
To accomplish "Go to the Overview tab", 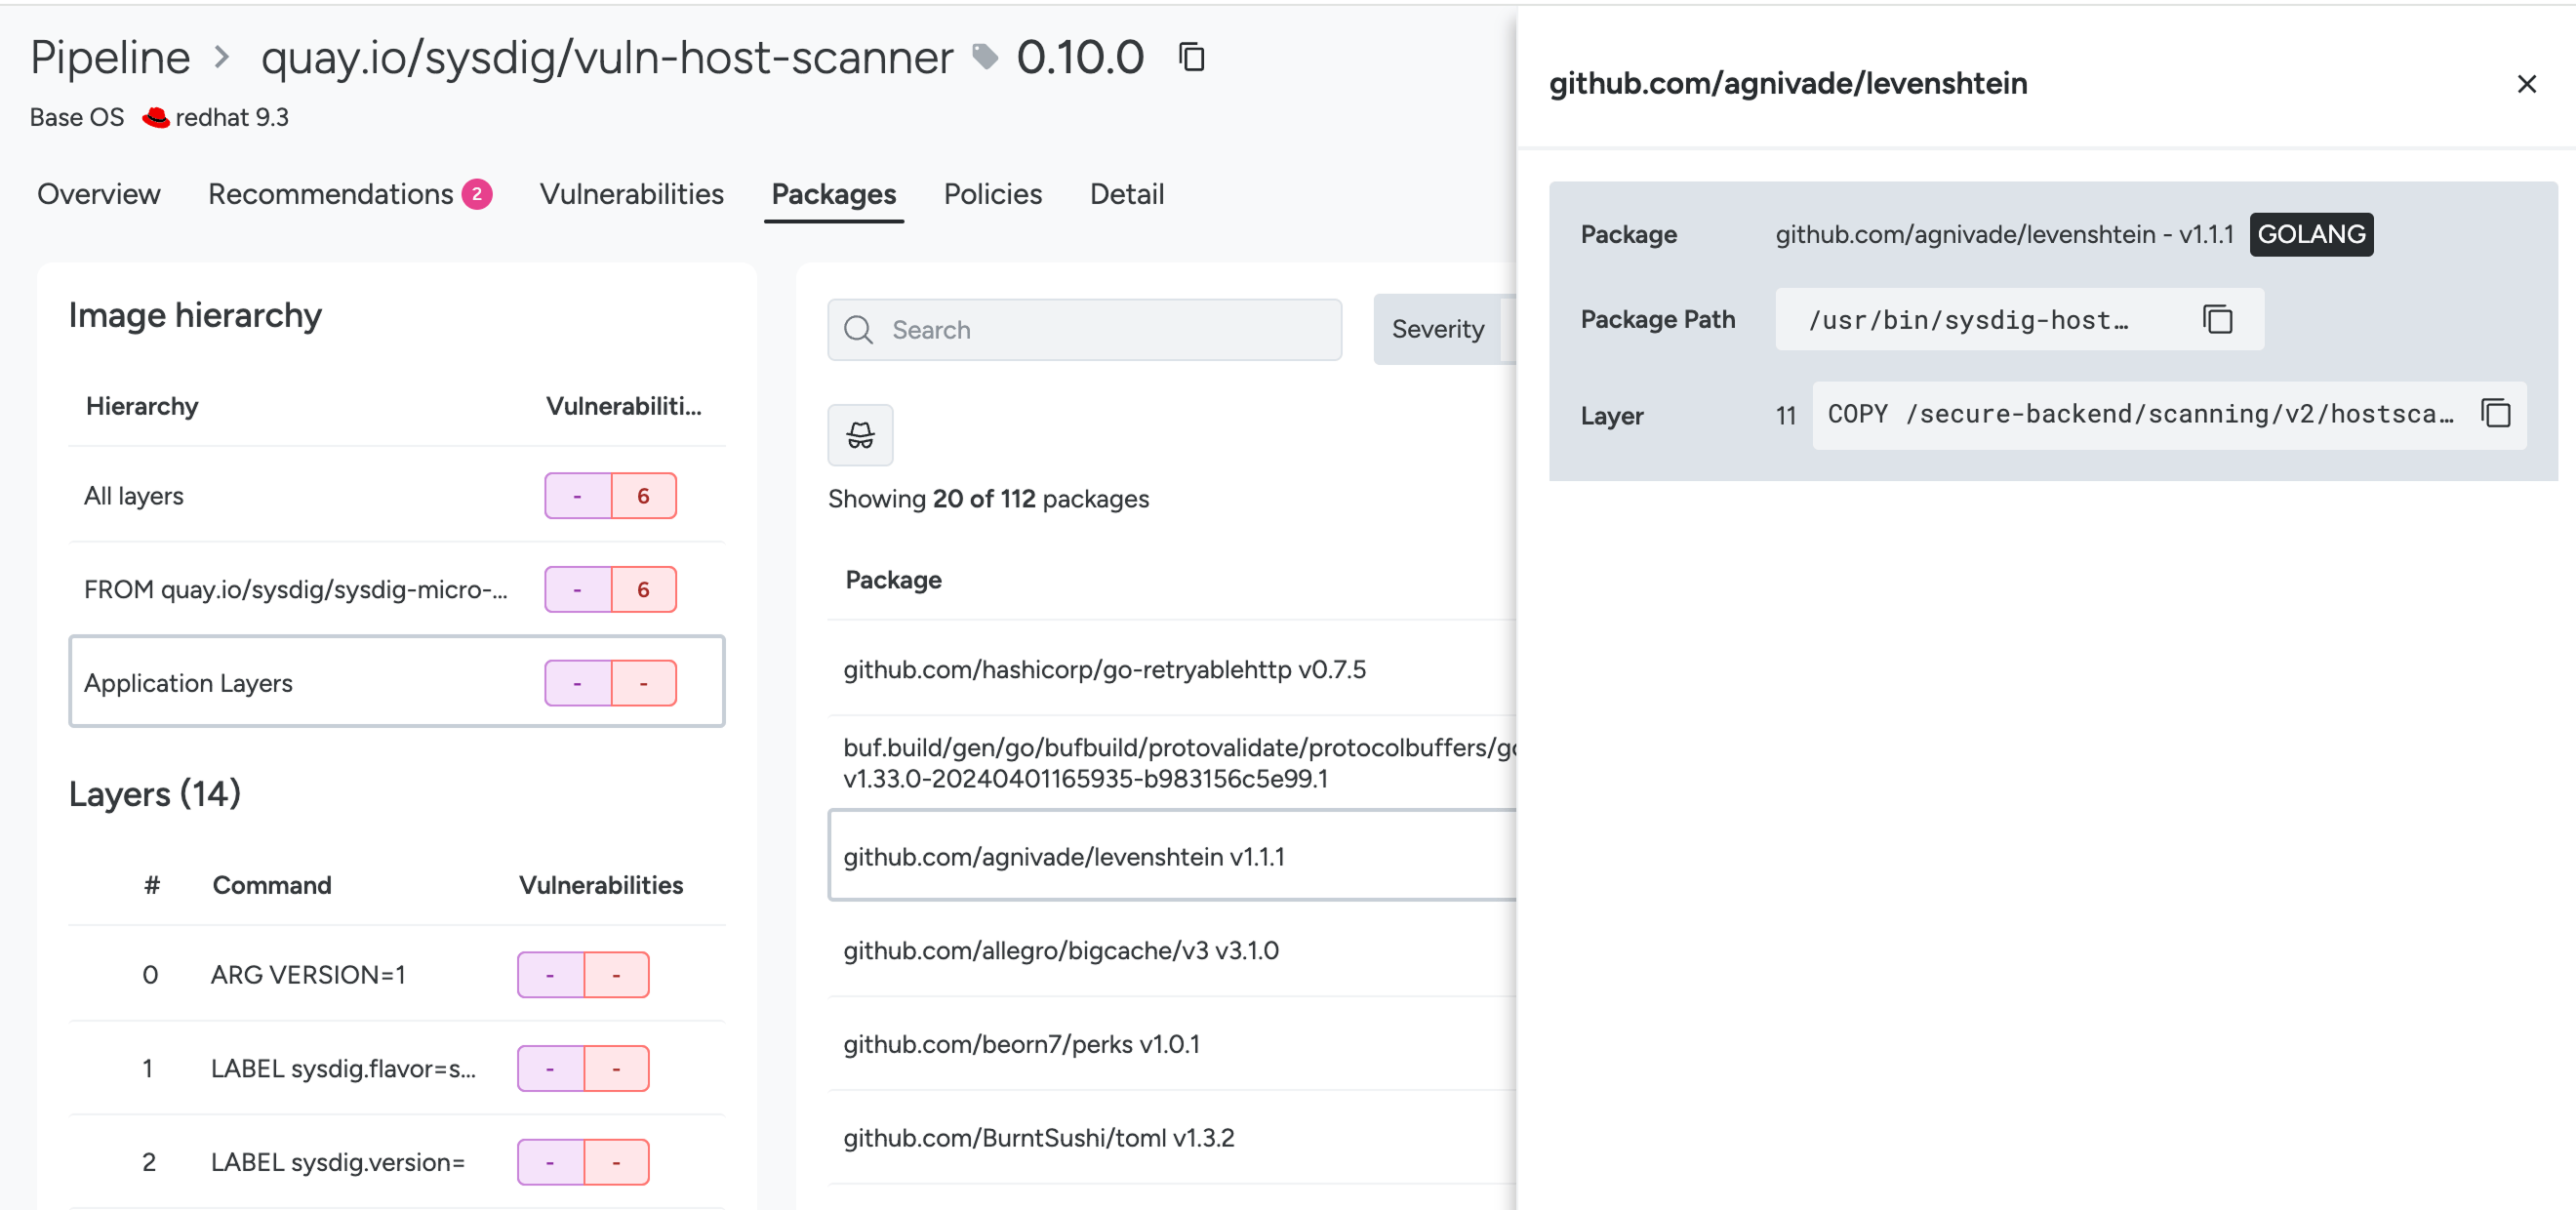I will coord(98,194).
